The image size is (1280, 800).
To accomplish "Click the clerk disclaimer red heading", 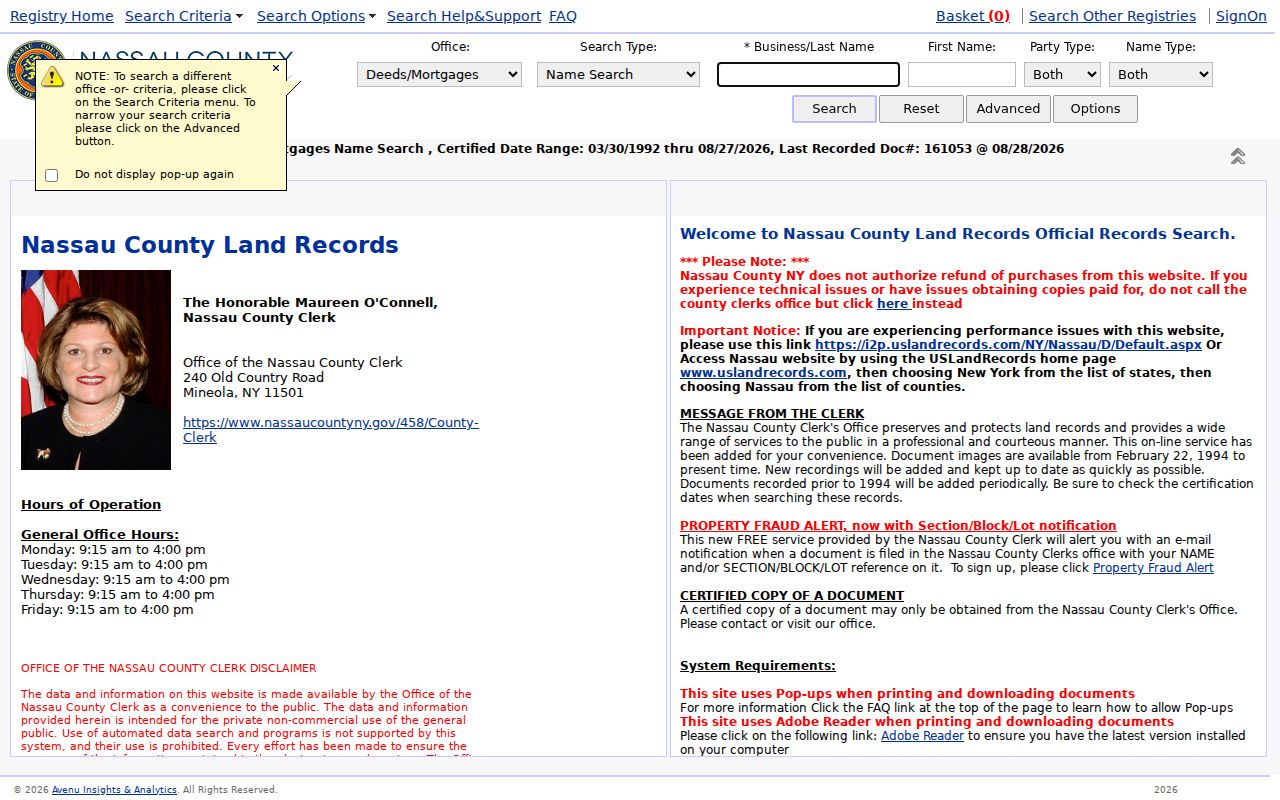I will 169,668.
